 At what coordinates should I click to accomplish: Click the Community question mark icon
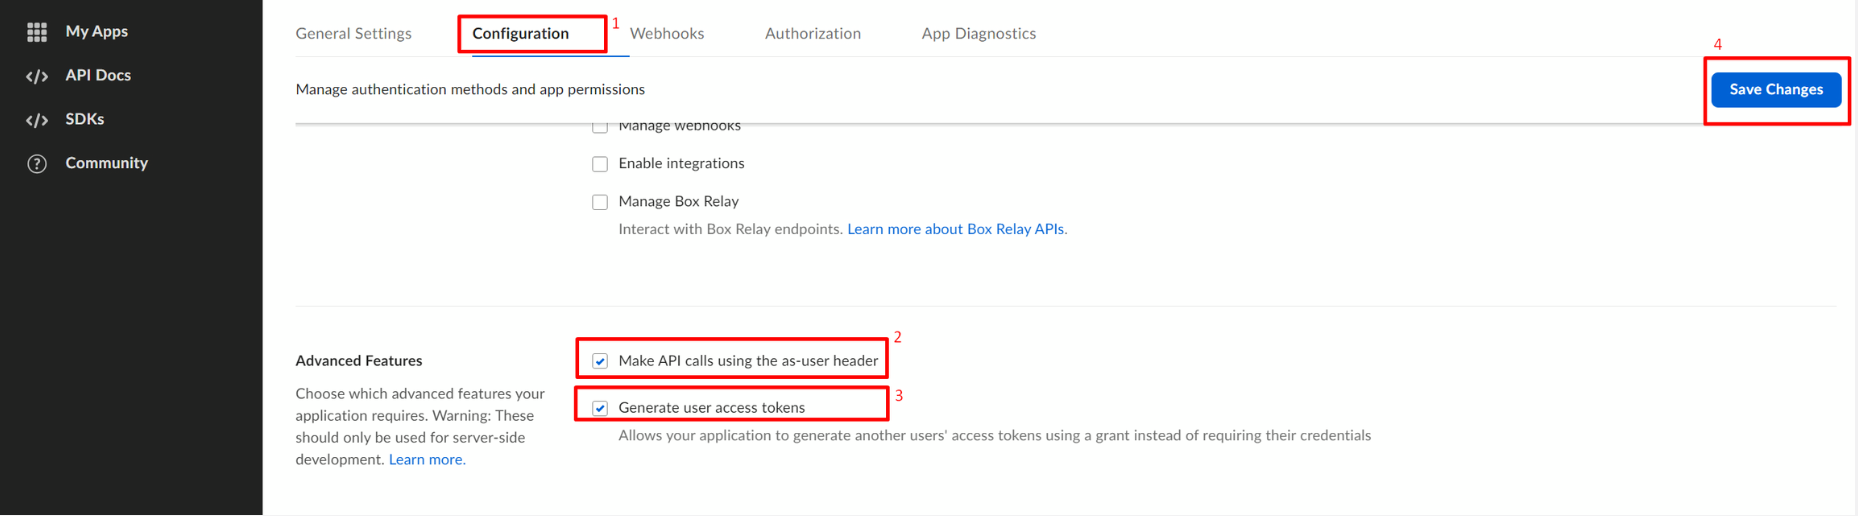click(x=37, y=164)
